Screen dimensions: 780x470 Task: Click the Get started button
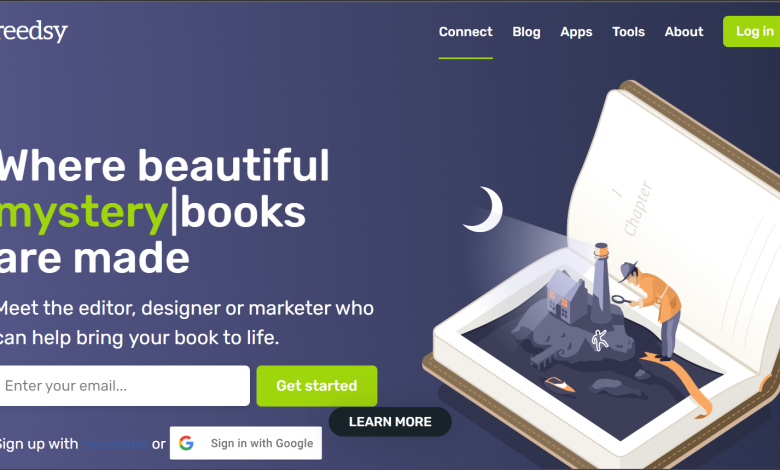click(317, 386)
